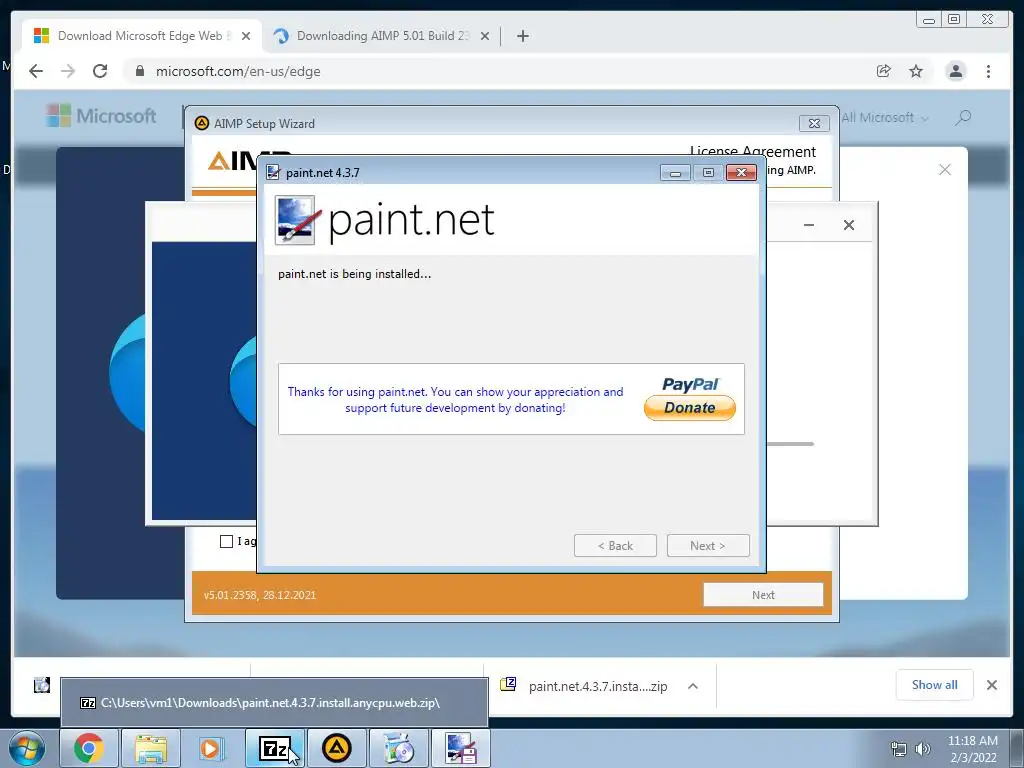Viewport: 1024px width, 768px height.
Task: Close the Edge download overlay dialog
Action: (x=944, y=170)
